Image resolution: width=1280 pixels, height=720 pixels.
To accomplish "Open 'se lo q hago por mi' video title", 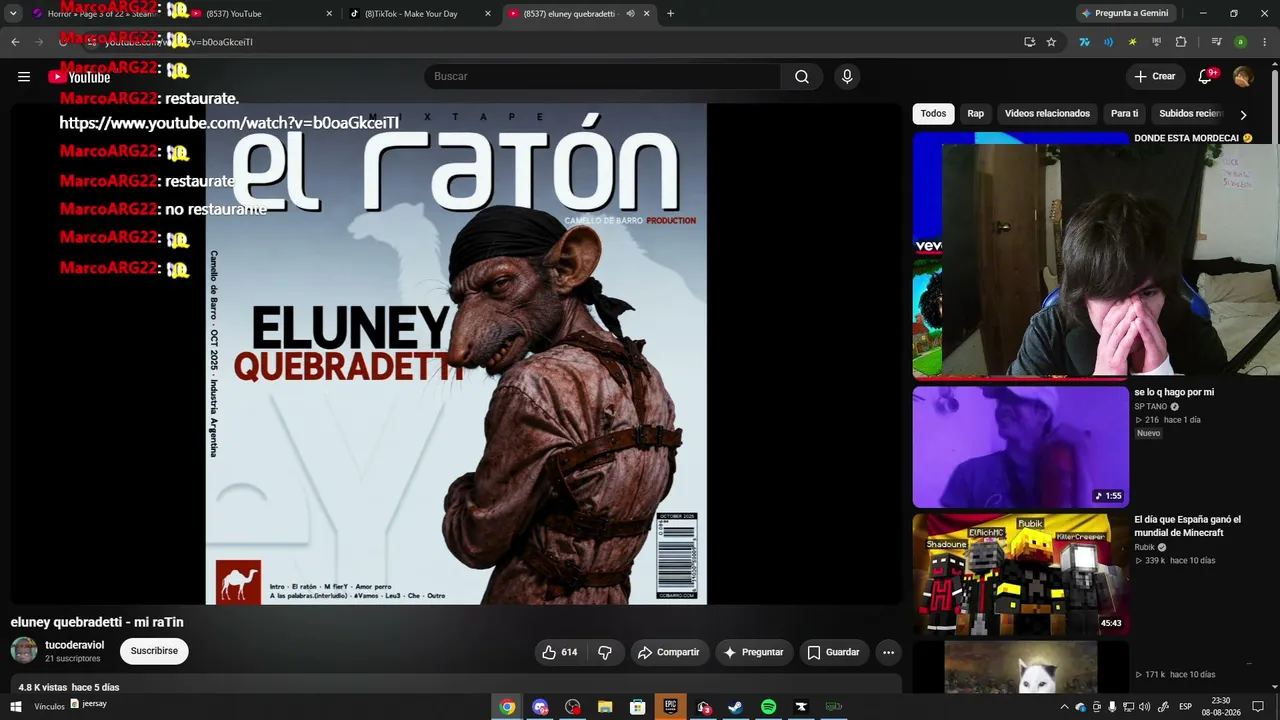I will click(x=1174, y=392).
